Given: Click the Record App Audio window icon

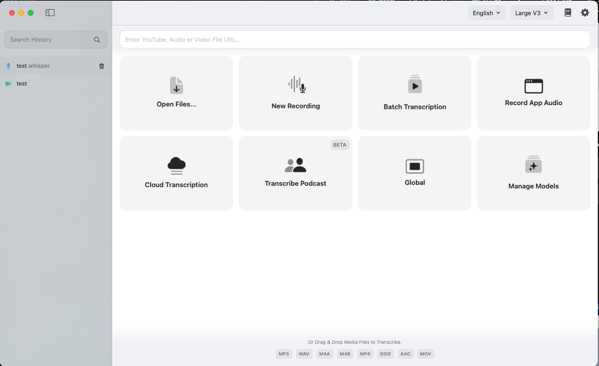Looking at the screenshot, I should pos(534,86).
